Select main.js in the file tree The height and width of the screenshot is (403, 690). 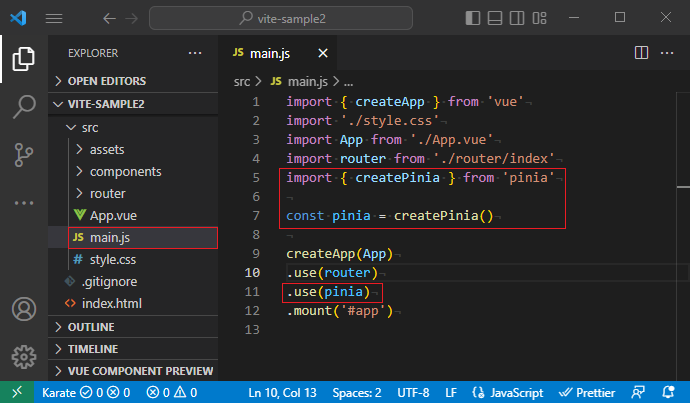click(133, 238)
